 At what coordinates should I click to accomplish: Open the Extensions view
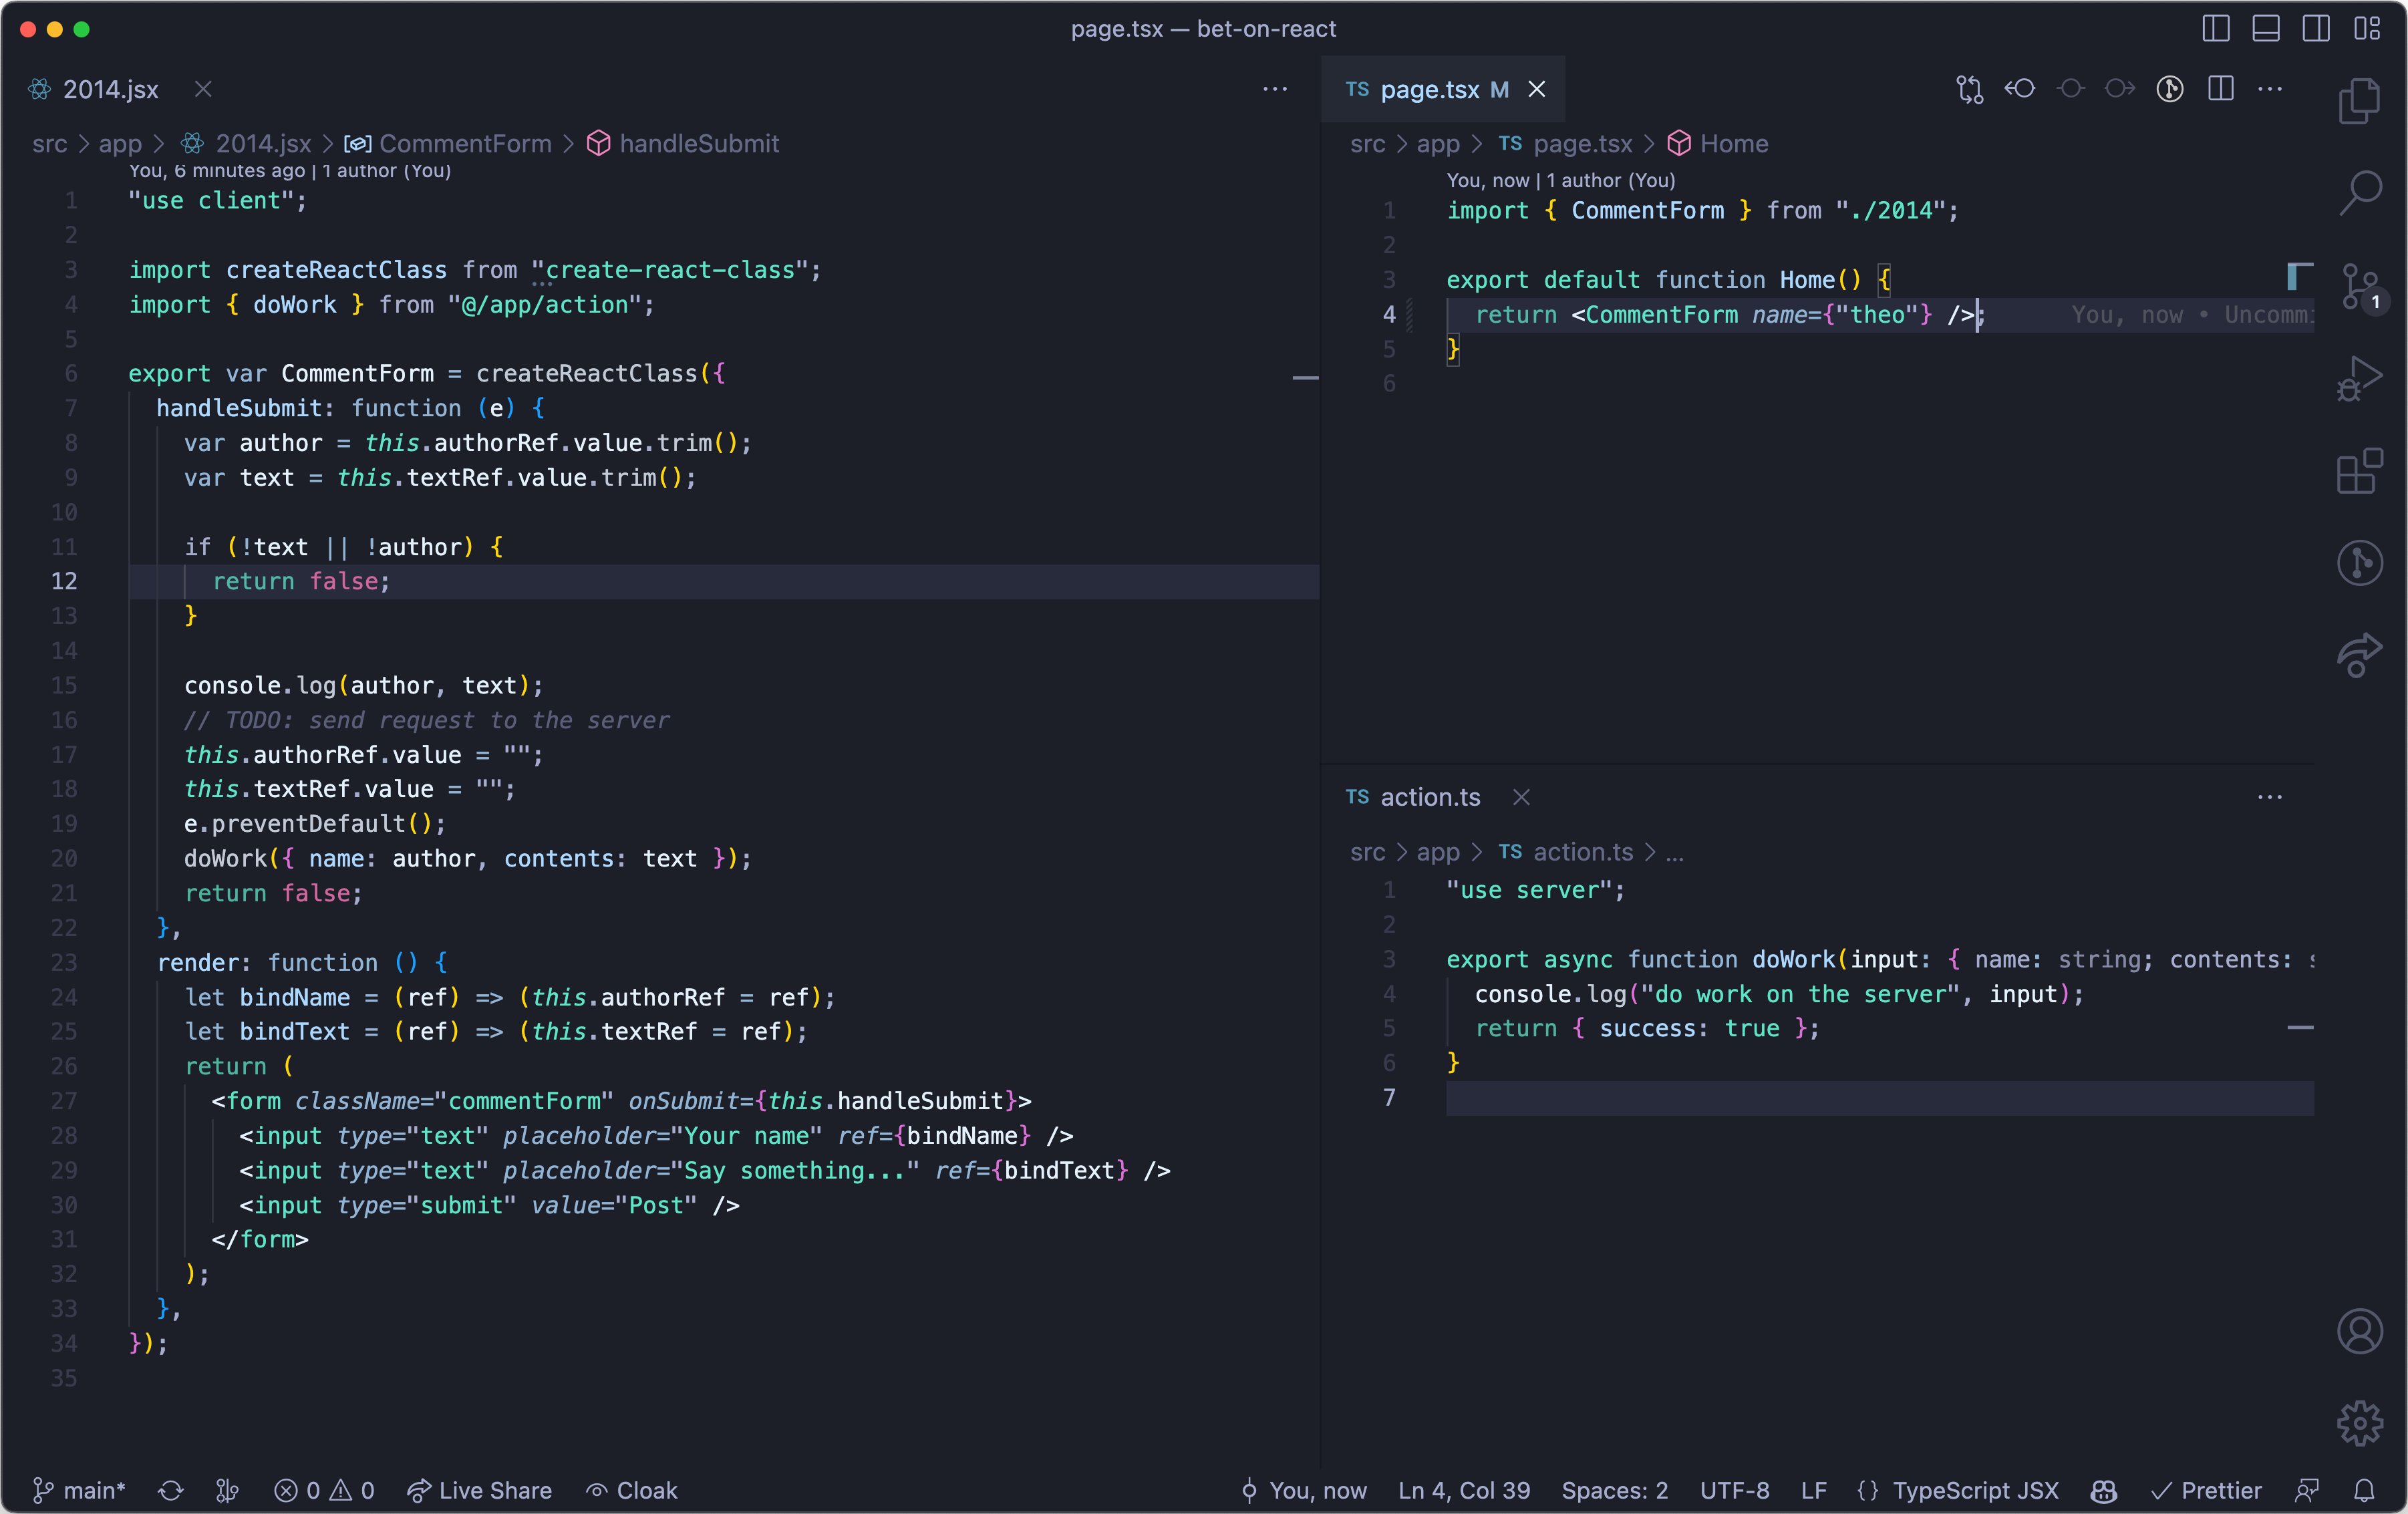pos(2359,470)
